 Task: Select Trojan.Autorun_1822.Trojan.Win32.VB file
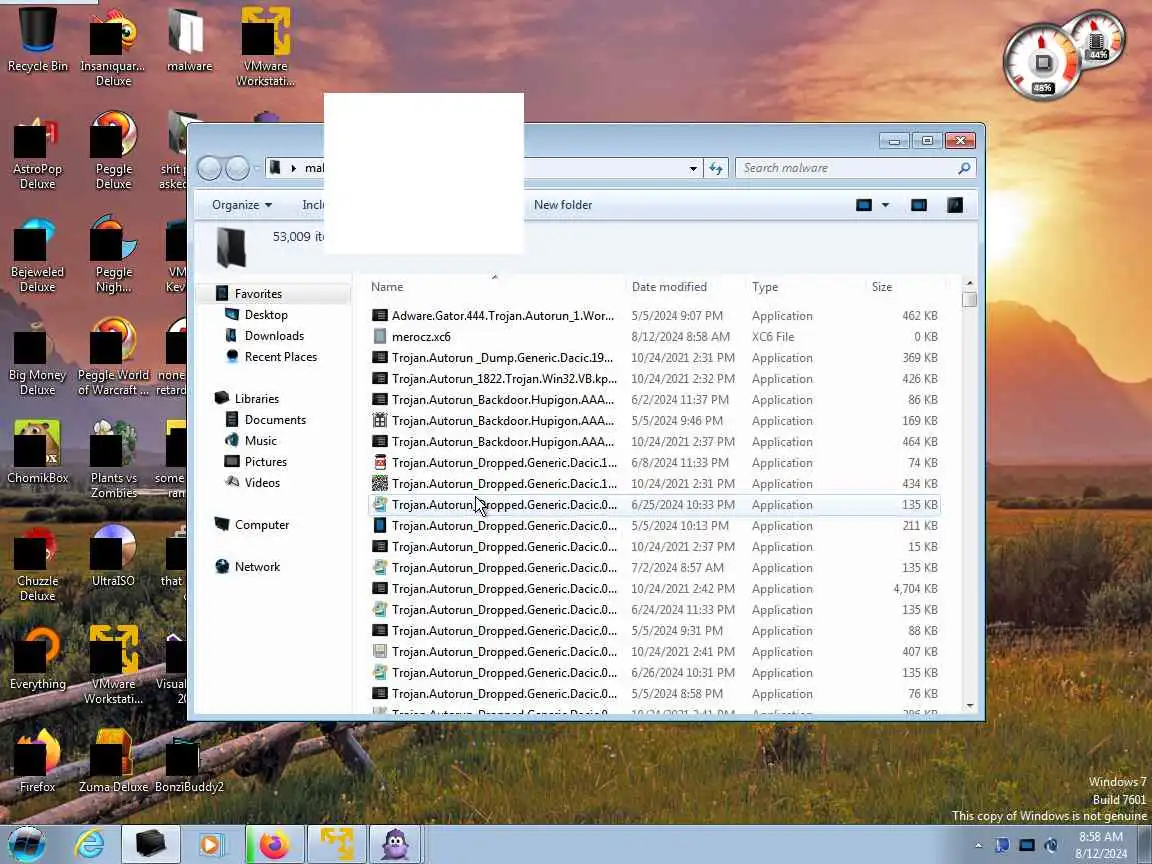[654, 378]
